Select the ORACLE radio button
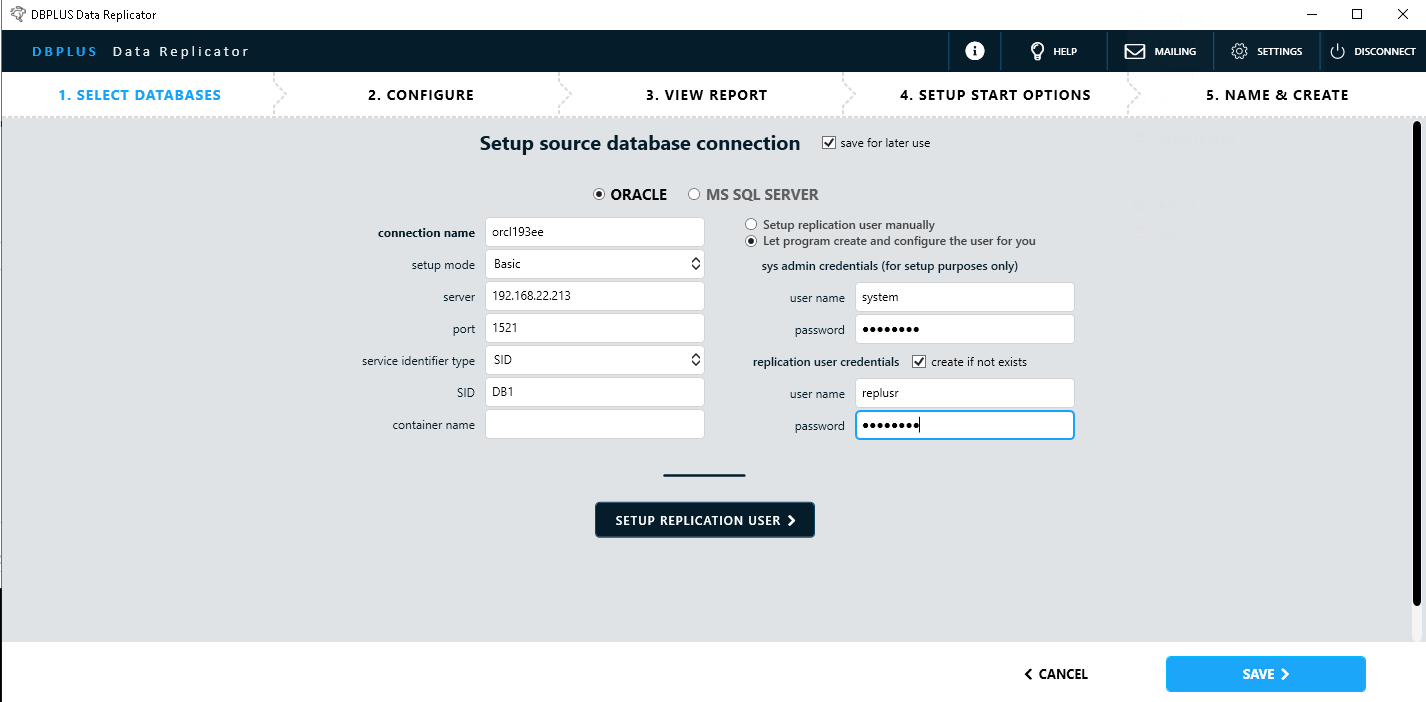Screen dimensions: 1426x702 pyautogui.click(x=599, y=194)
